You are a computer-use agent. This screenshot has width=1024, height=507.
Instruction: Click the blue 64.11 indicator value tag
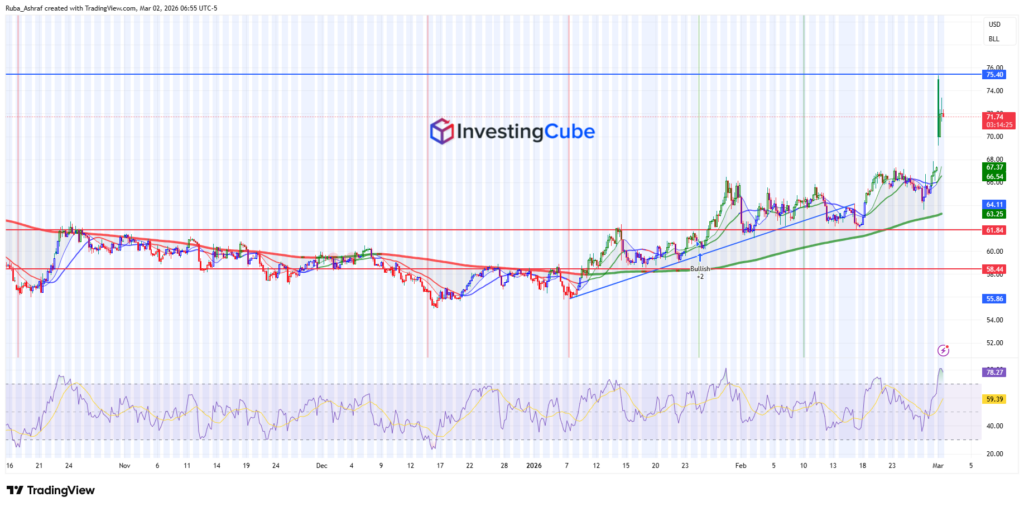point(993,204)
